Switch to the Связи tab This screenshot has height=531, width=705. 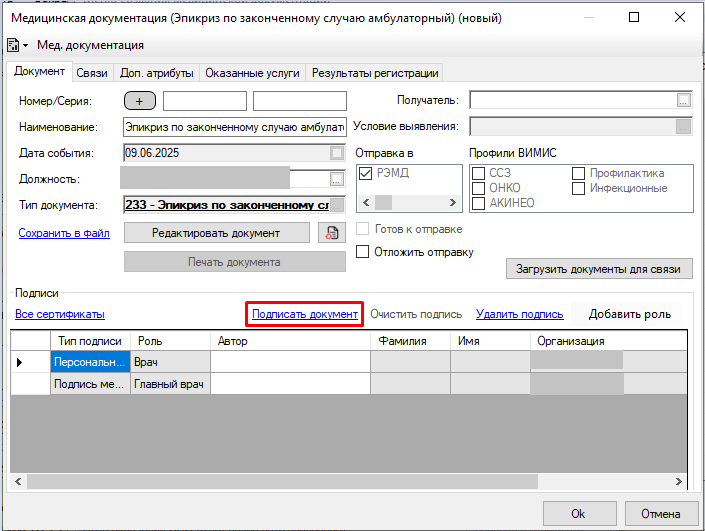pos(92,73)
